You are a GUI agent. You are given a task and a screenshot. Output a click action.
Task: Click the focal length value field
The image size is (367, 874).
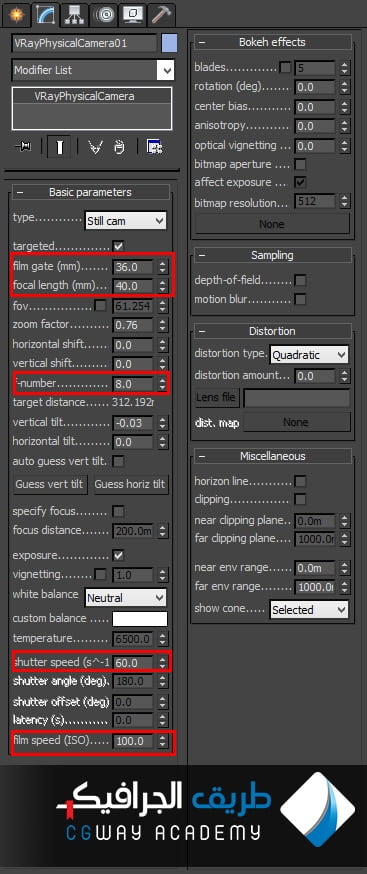tap(133, 286)
